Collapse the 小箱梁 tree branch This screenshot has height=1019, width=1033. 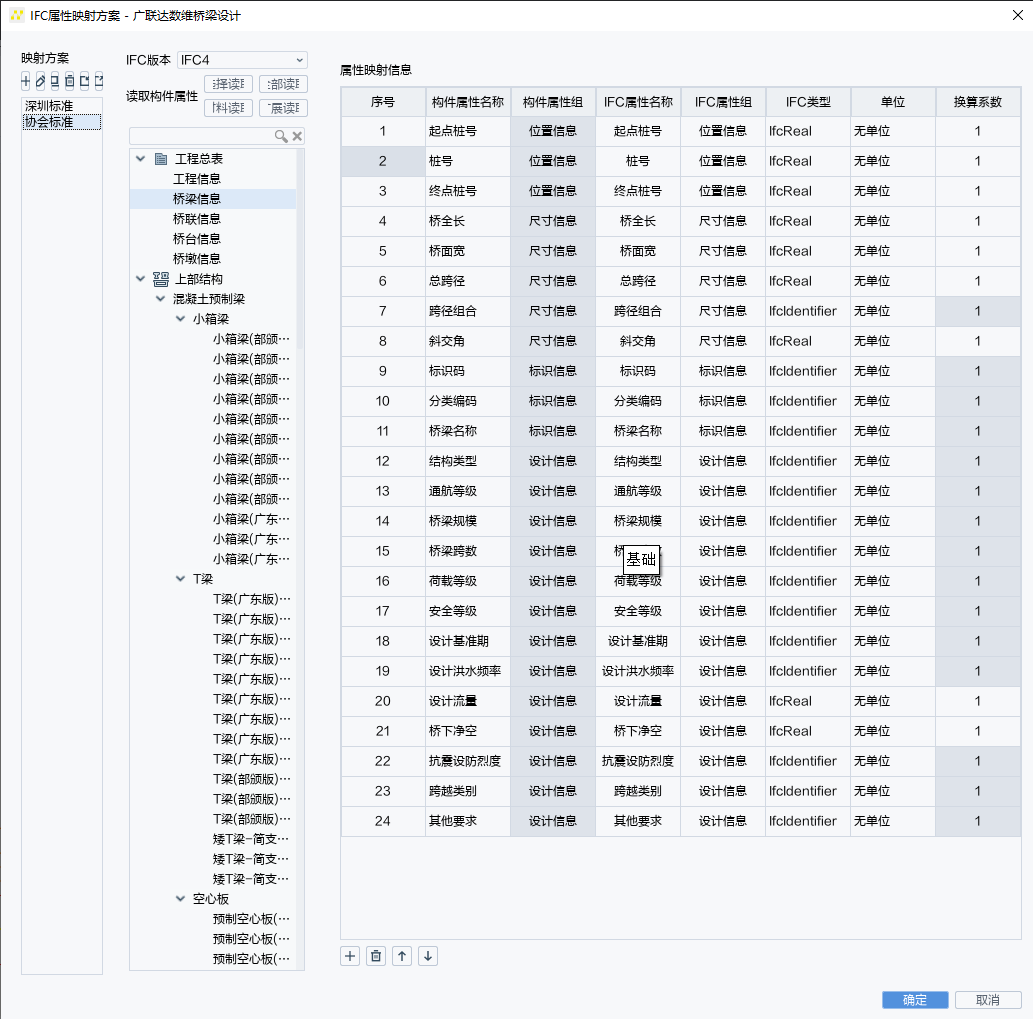[180, 319]
